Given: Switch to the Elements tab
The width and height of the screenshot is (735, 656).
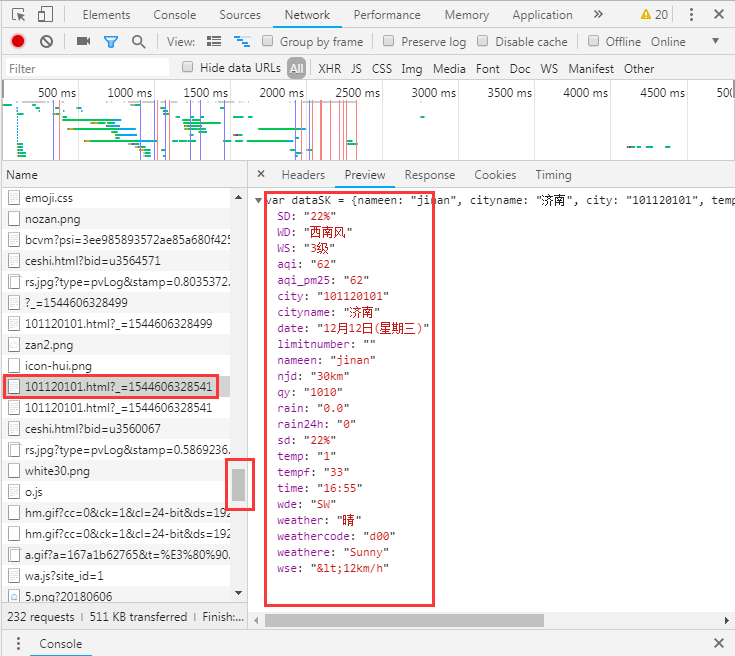Looking at the screenshot, I should click(x=106, y=15).
